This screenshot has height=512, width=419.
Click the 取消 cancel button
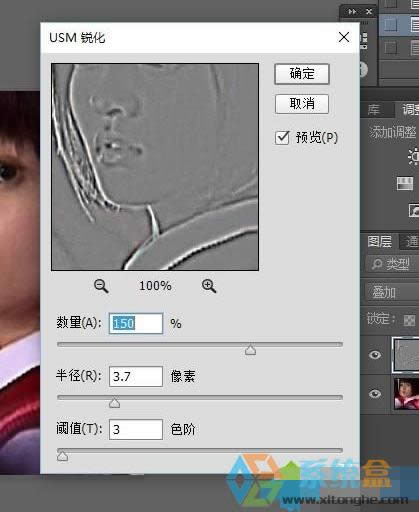[x=302, y=104]
